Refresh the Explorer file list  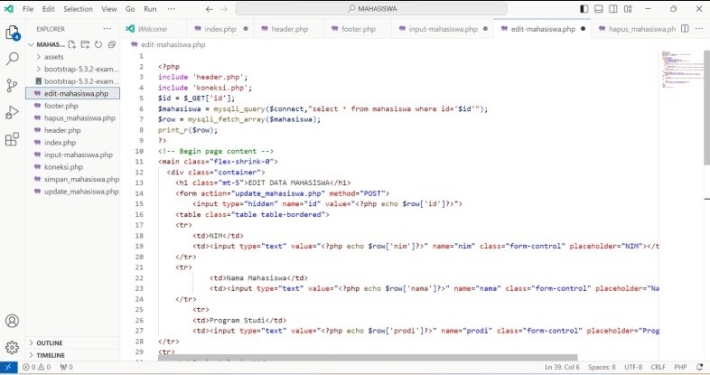tap(98, 44)
